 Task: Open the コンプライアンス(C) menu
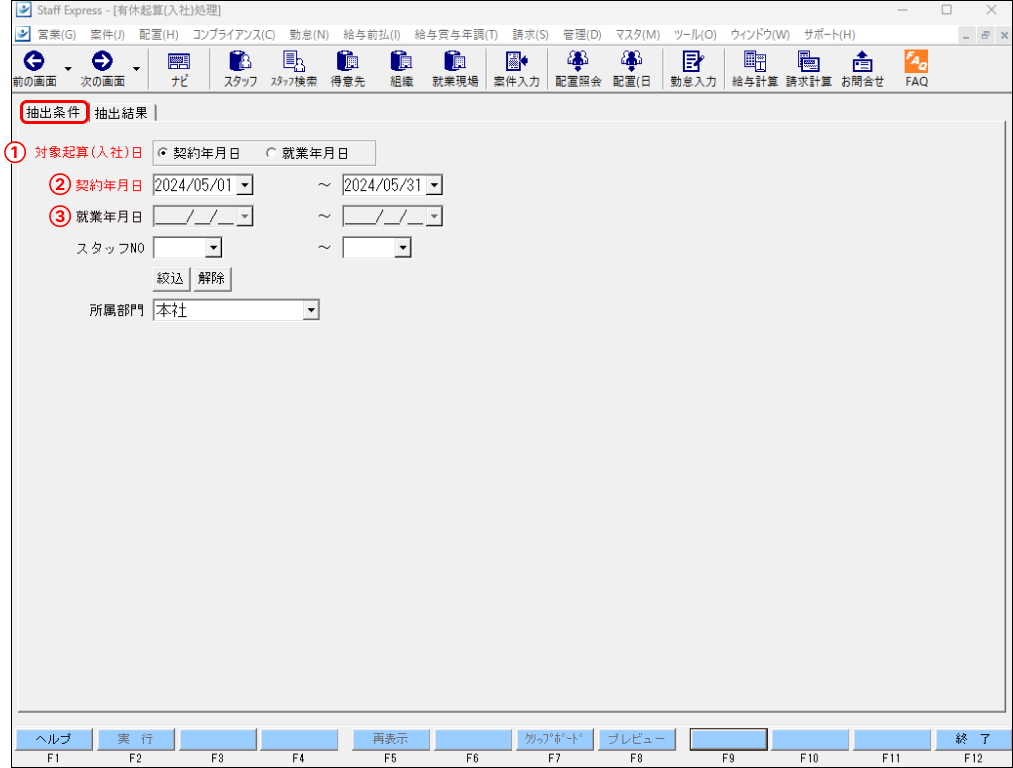[234, 34]
